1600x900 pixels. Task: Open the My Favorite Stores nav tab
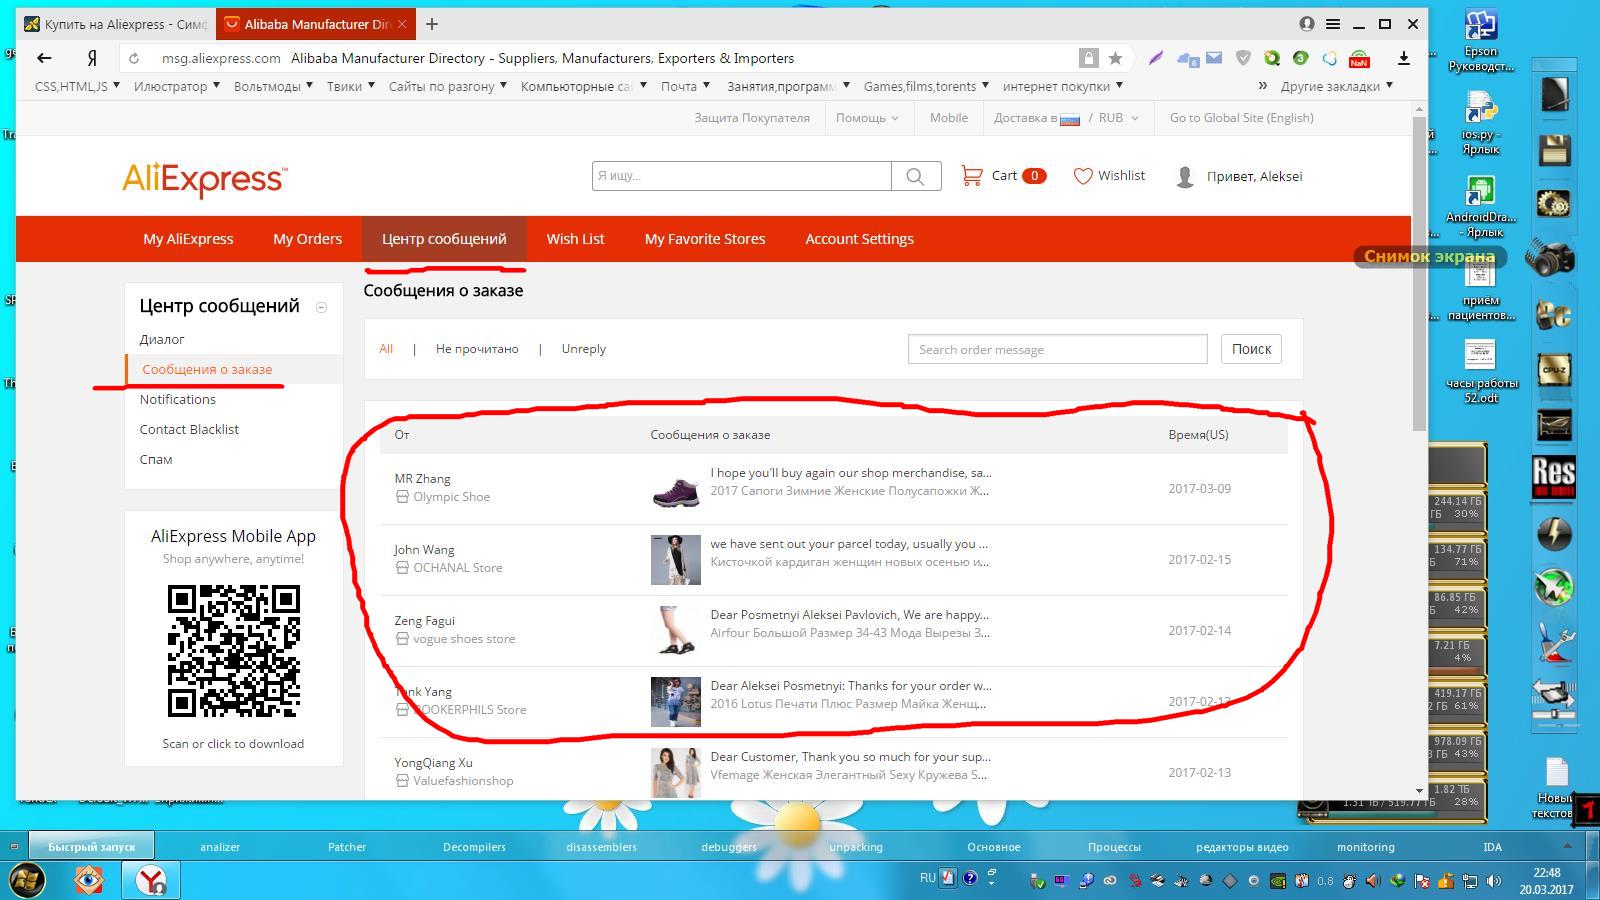705,239
